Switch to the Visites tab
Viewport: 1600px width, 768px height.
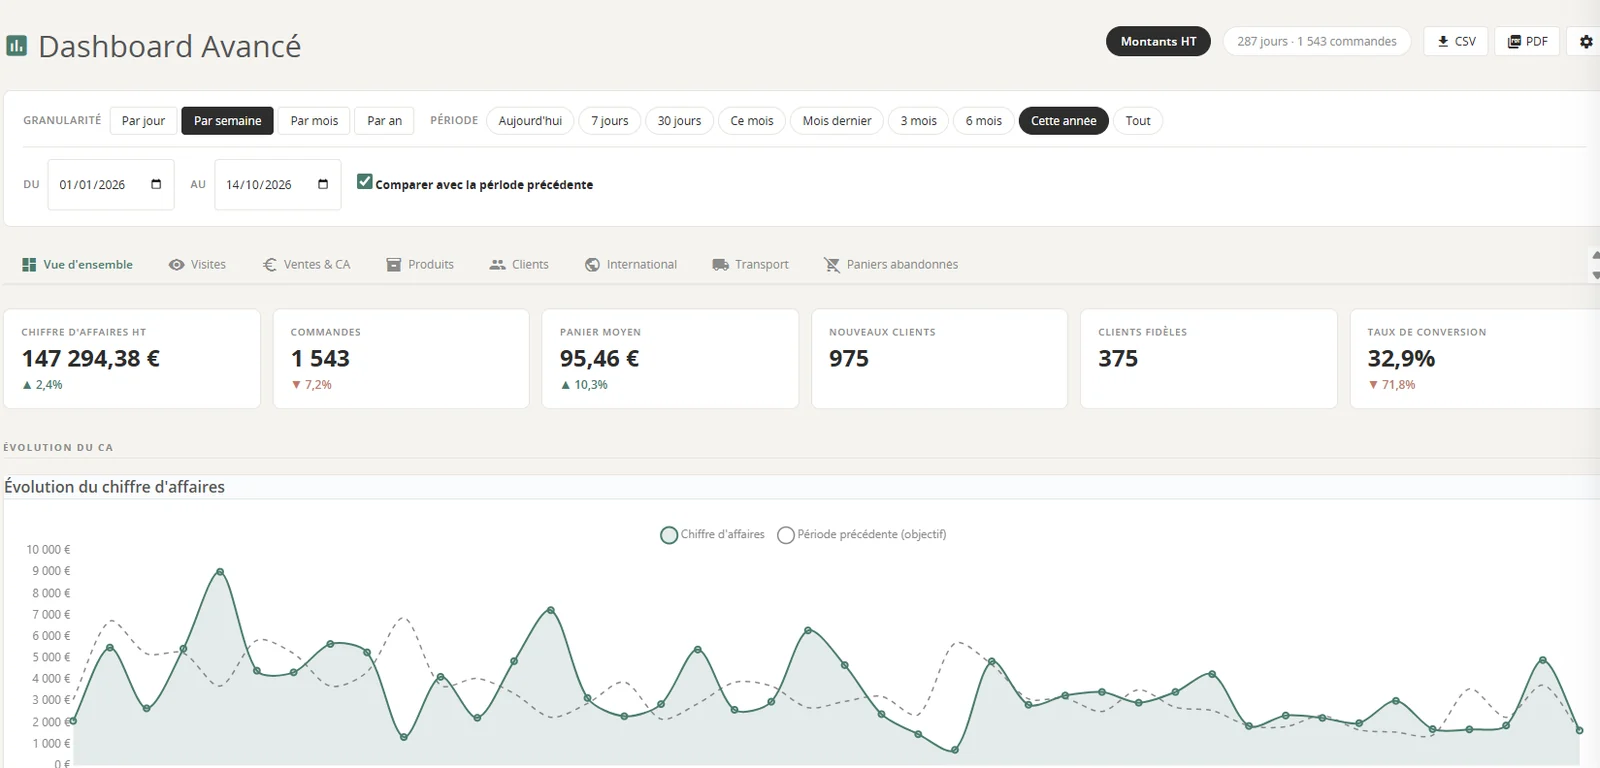tap(197, 265)
